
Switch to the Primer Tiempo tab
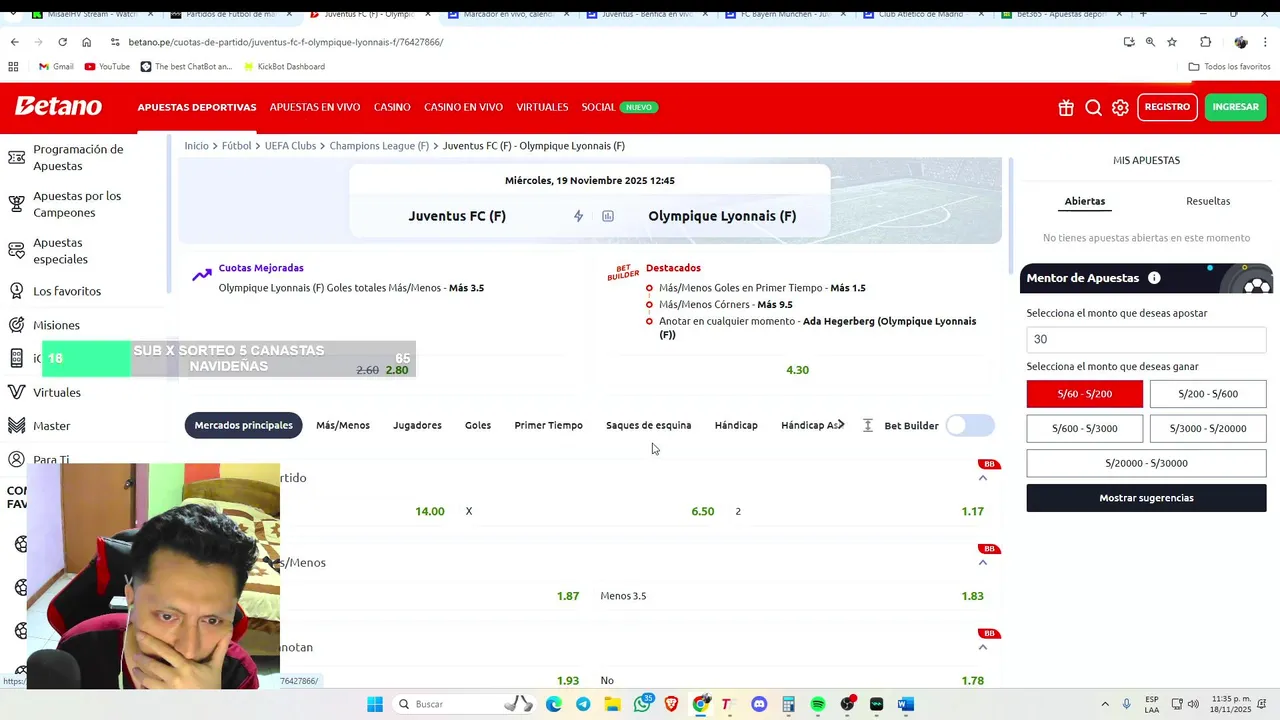tap(548, 425)
